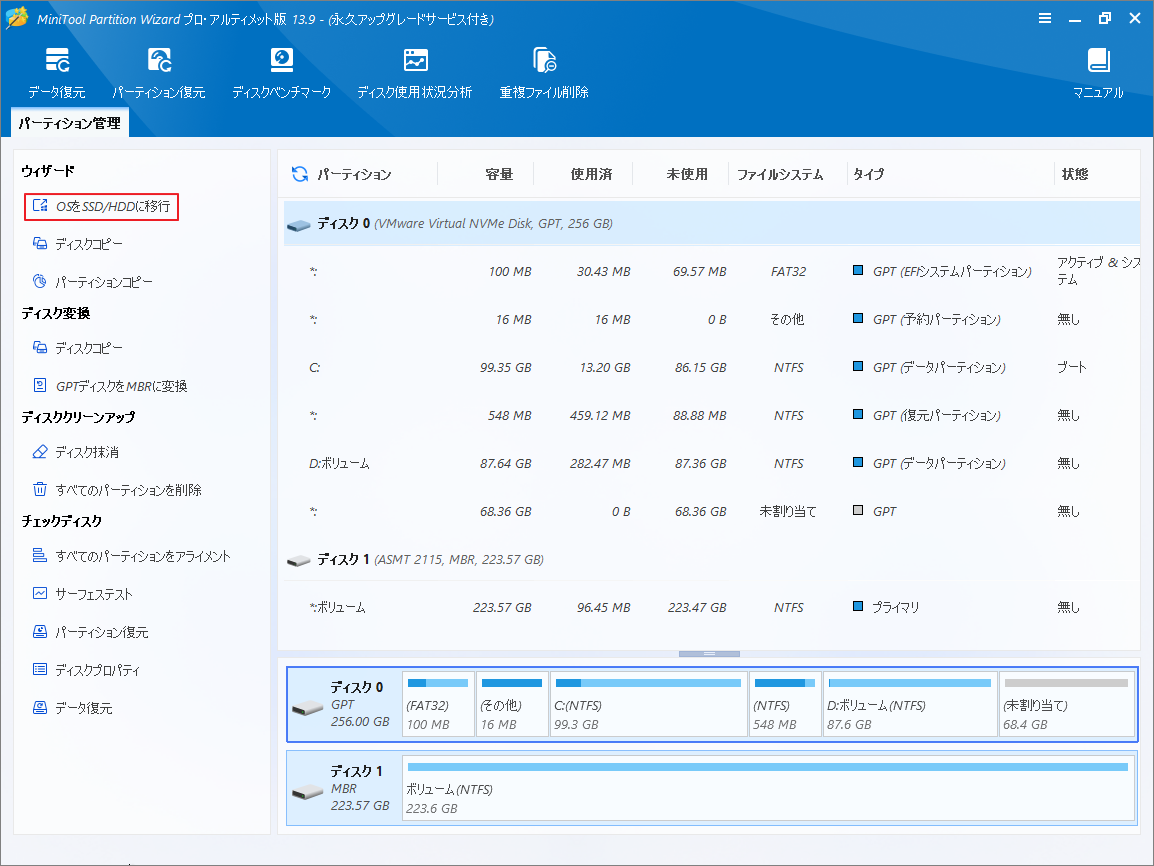
Task: Click the blue swatch beside プライマリ
Action: coord(857,606)
